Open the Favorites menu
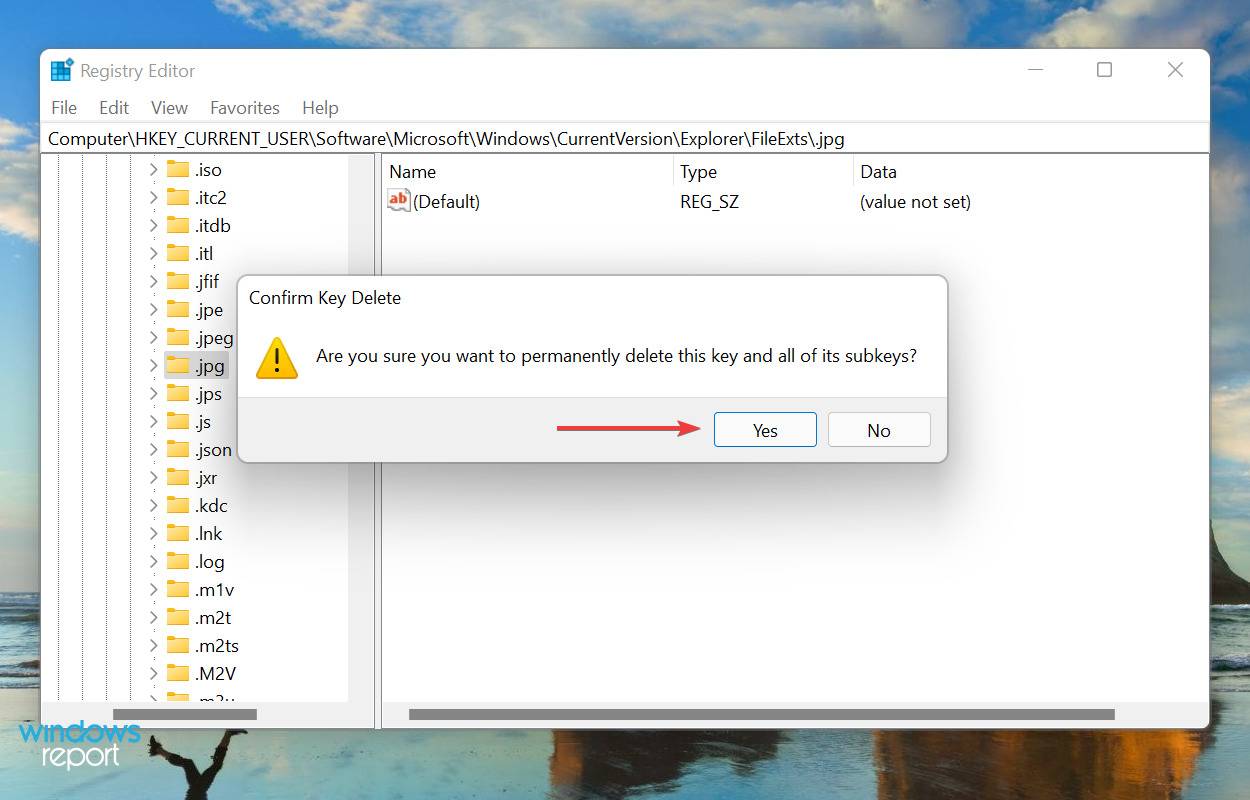The height and width of the screenshot is (800, 1250). 244,107
